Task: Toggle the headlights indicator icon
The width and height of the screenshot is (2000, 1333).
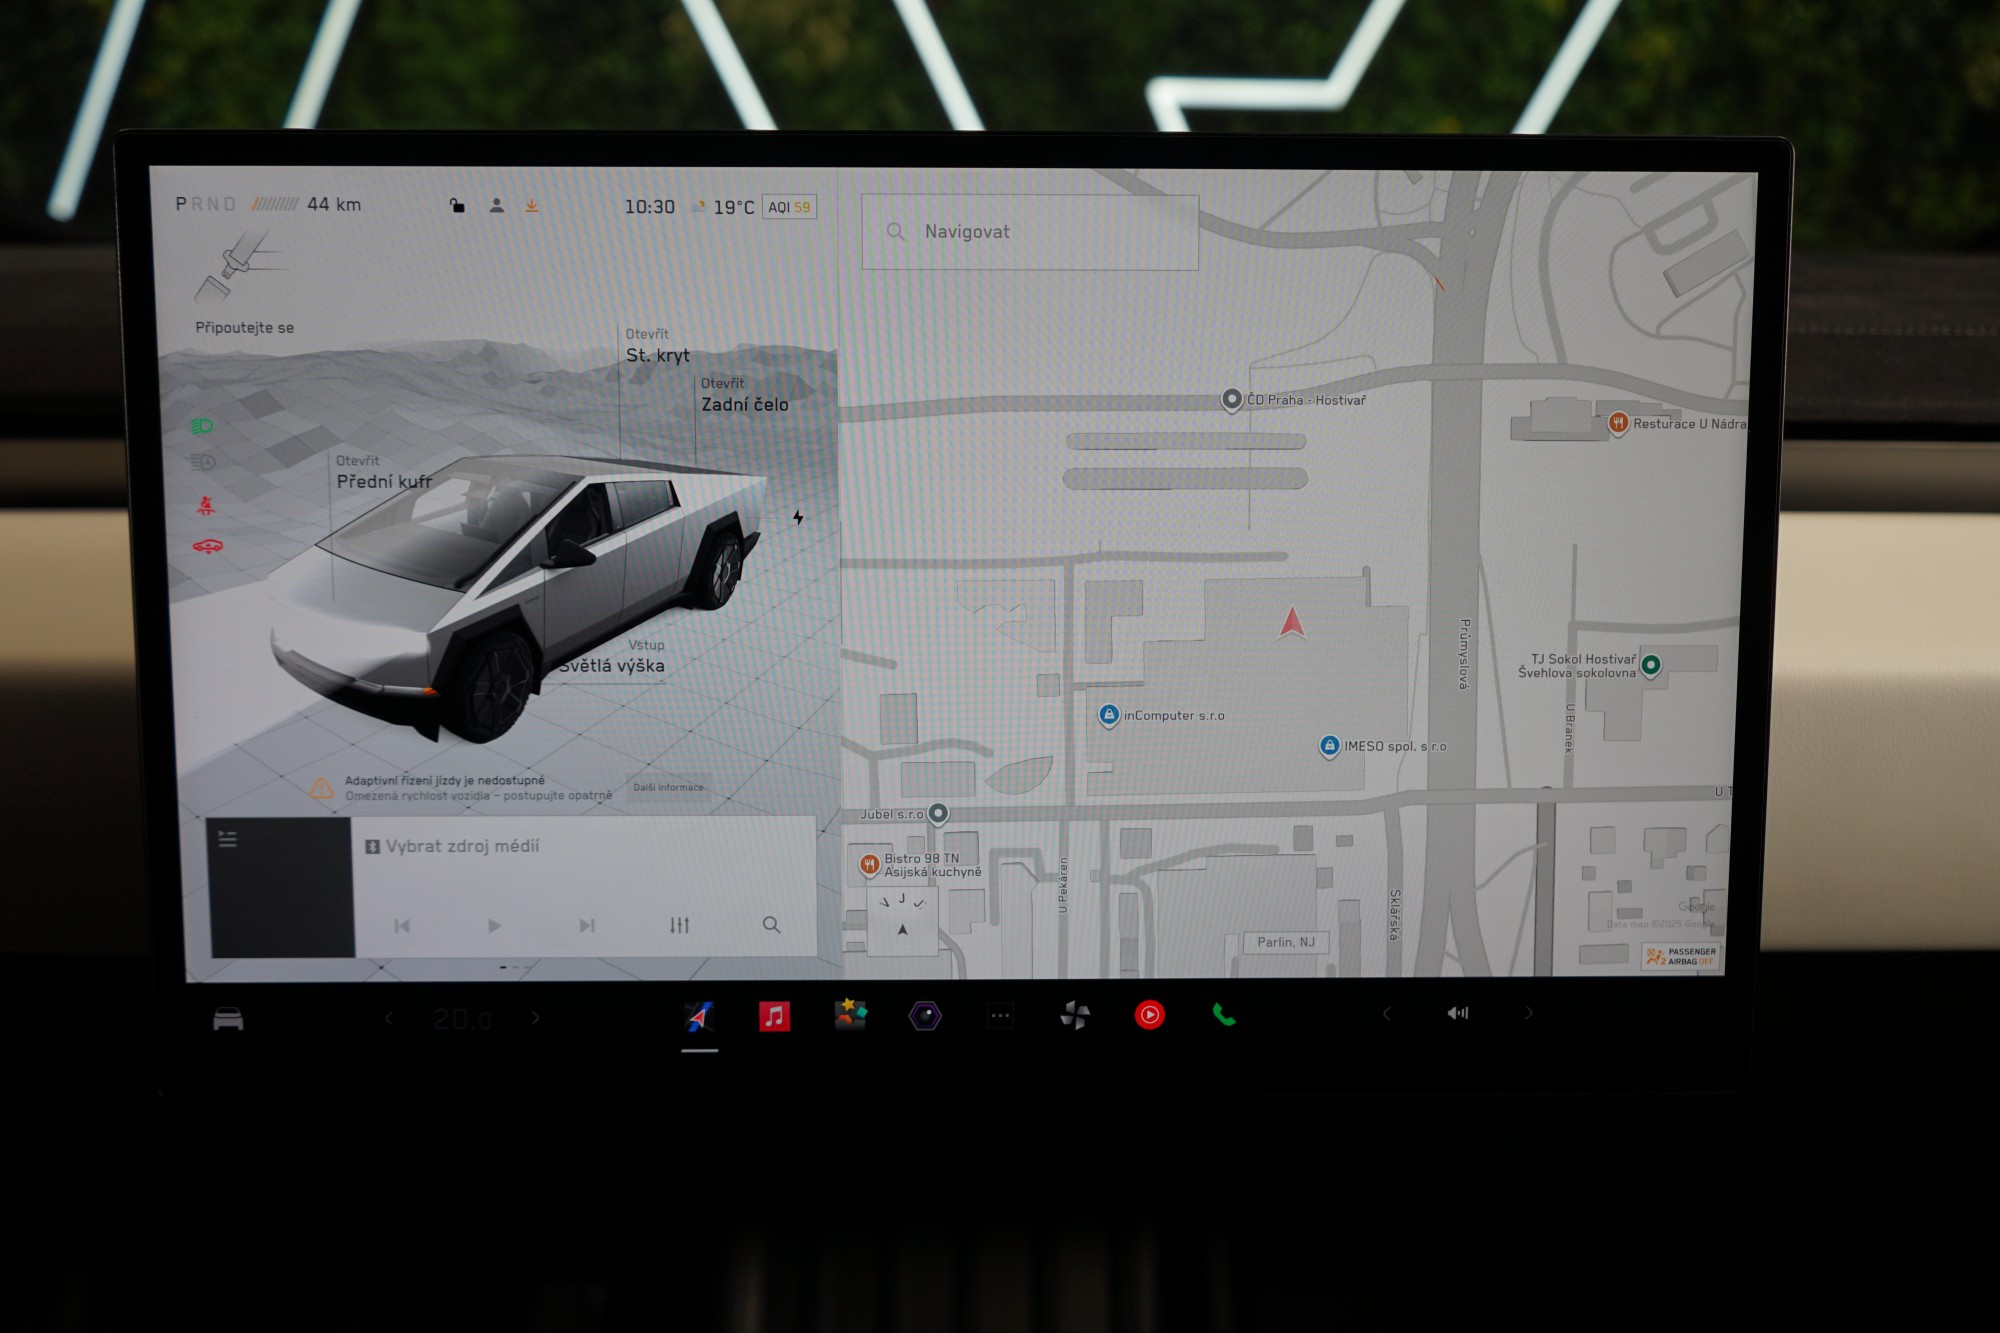Action: coord(202,427)
